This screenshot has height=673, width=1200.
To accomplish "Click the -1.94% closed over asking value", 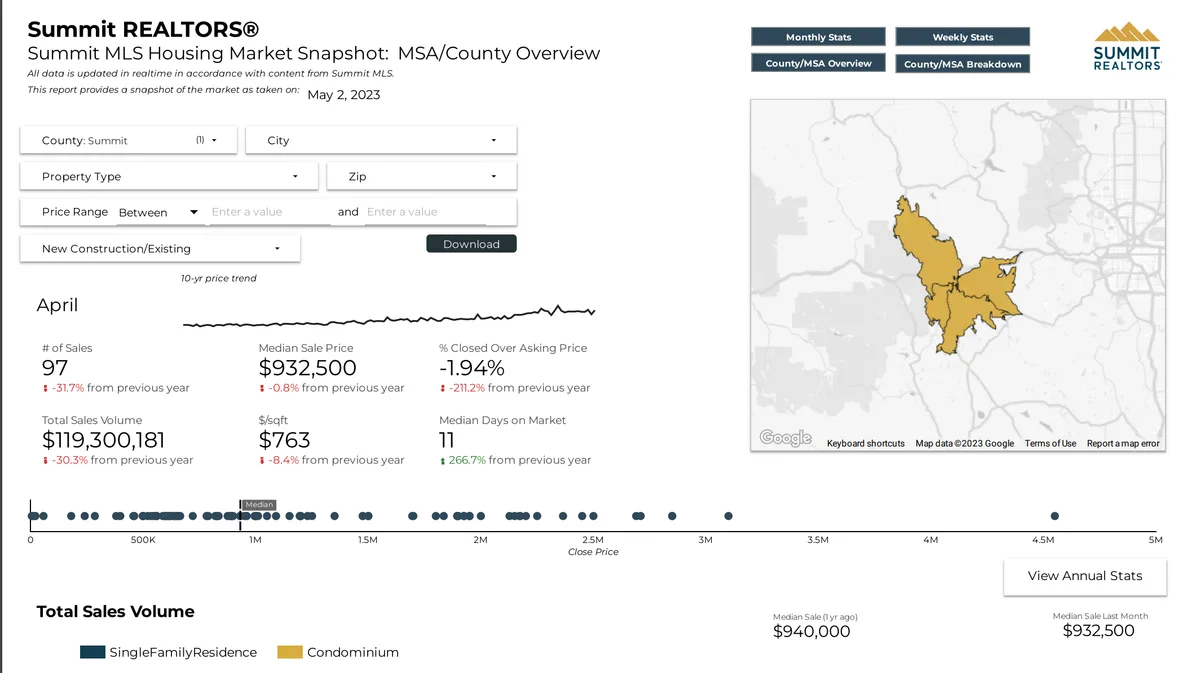I will pyautogui.click(x=471, y=368).
